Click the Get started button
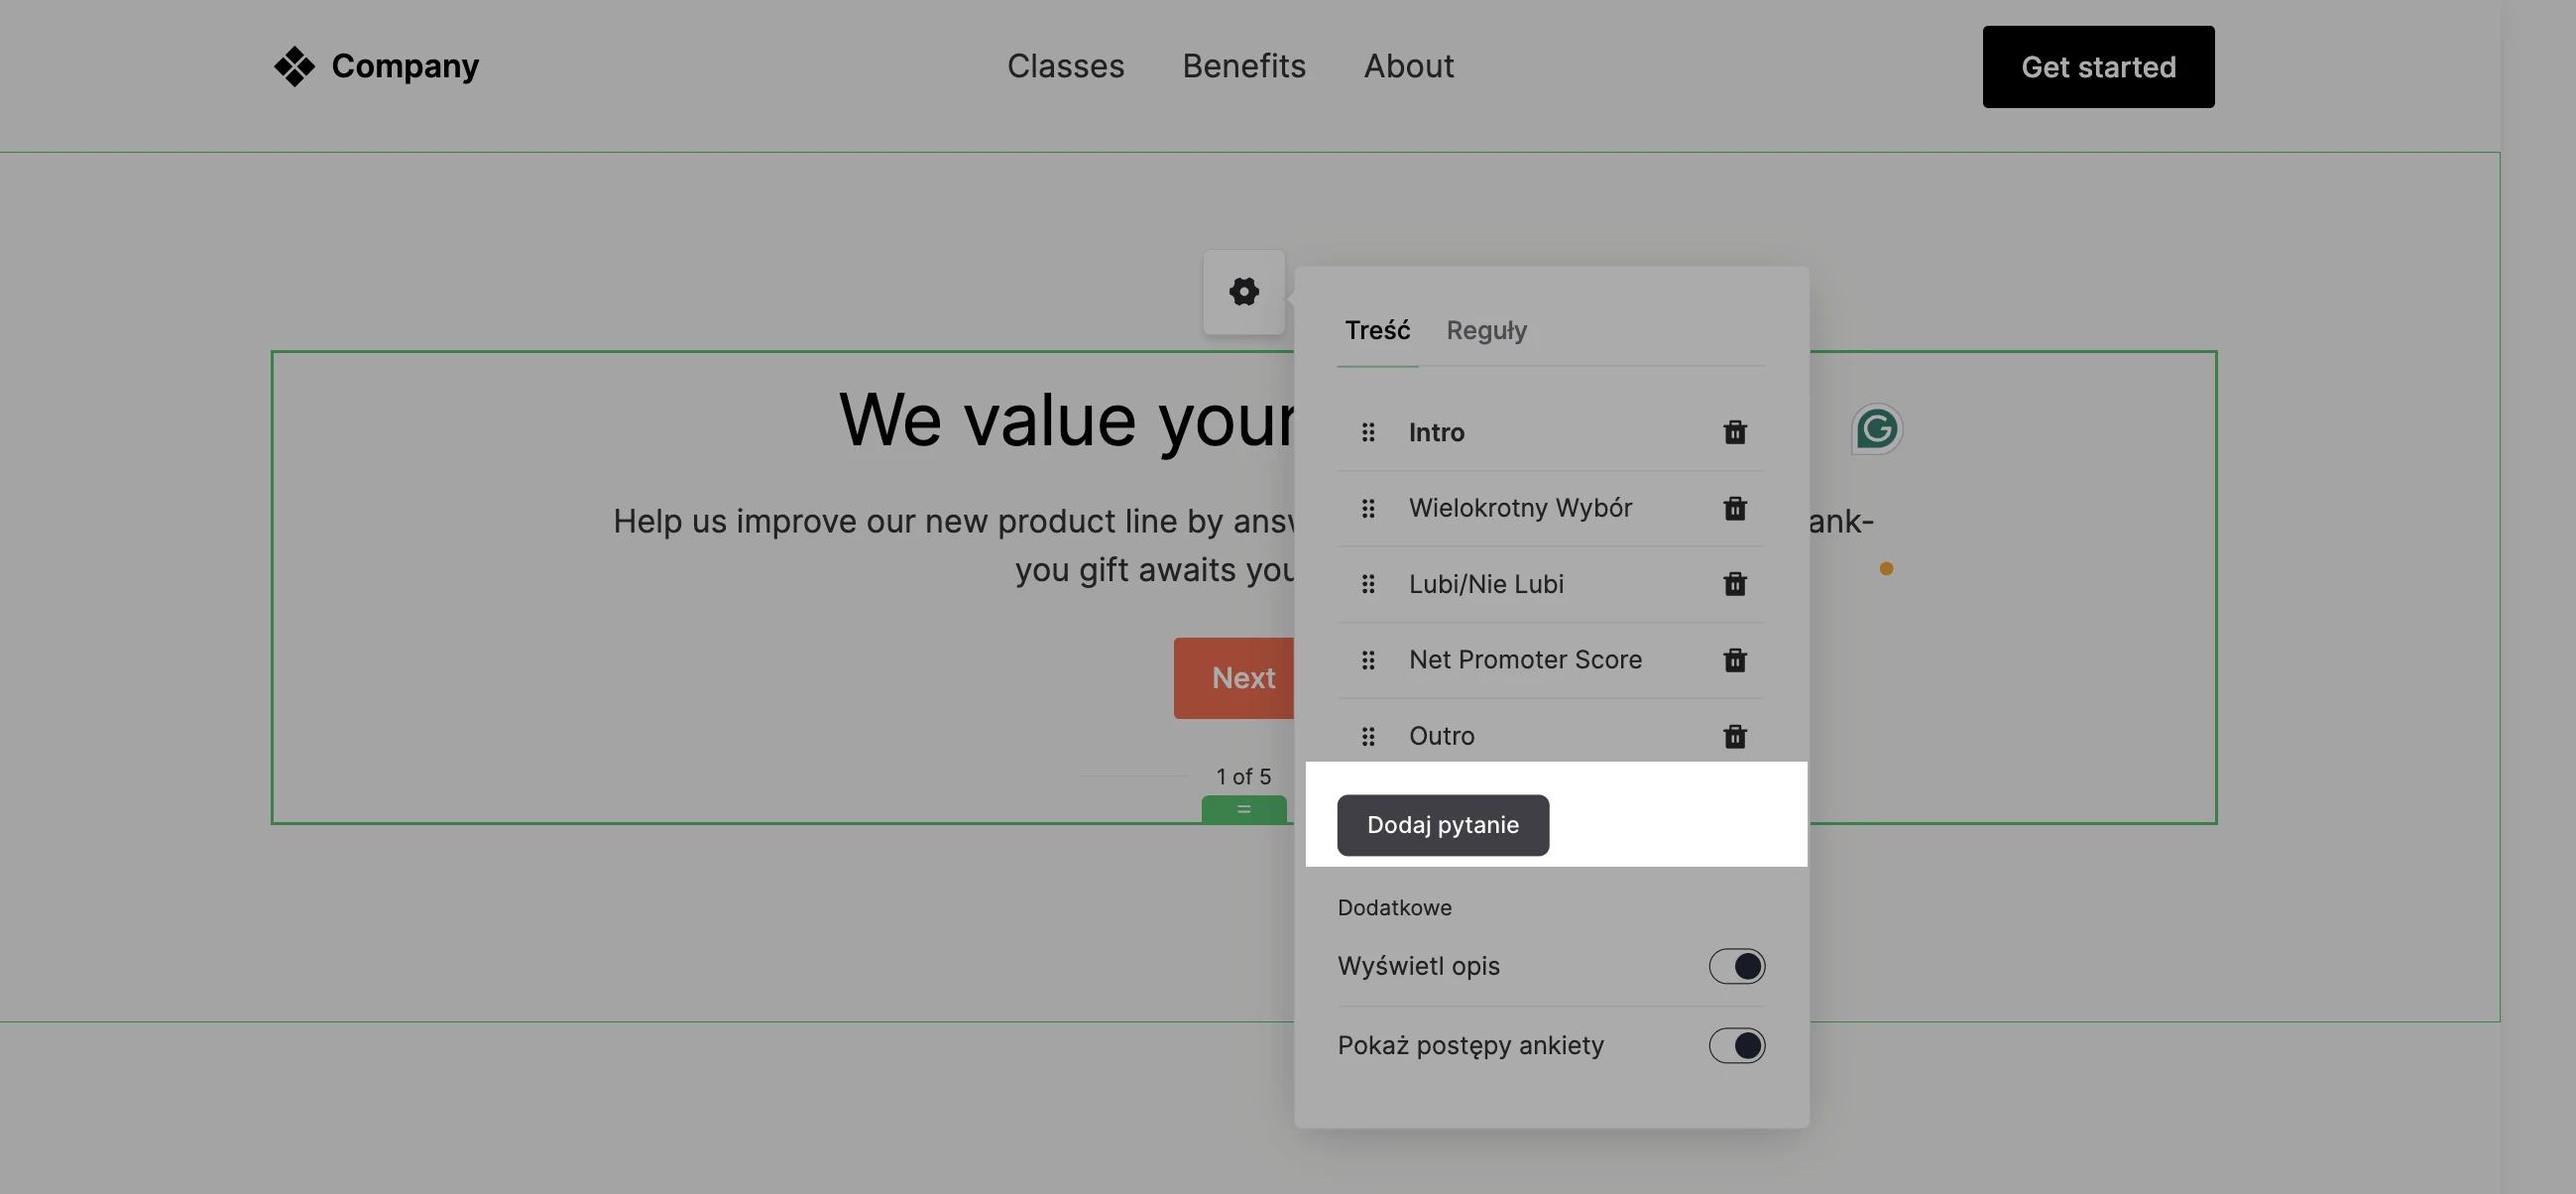The height and width of the screenshot is (1194, 2576). pos(2097,67)
